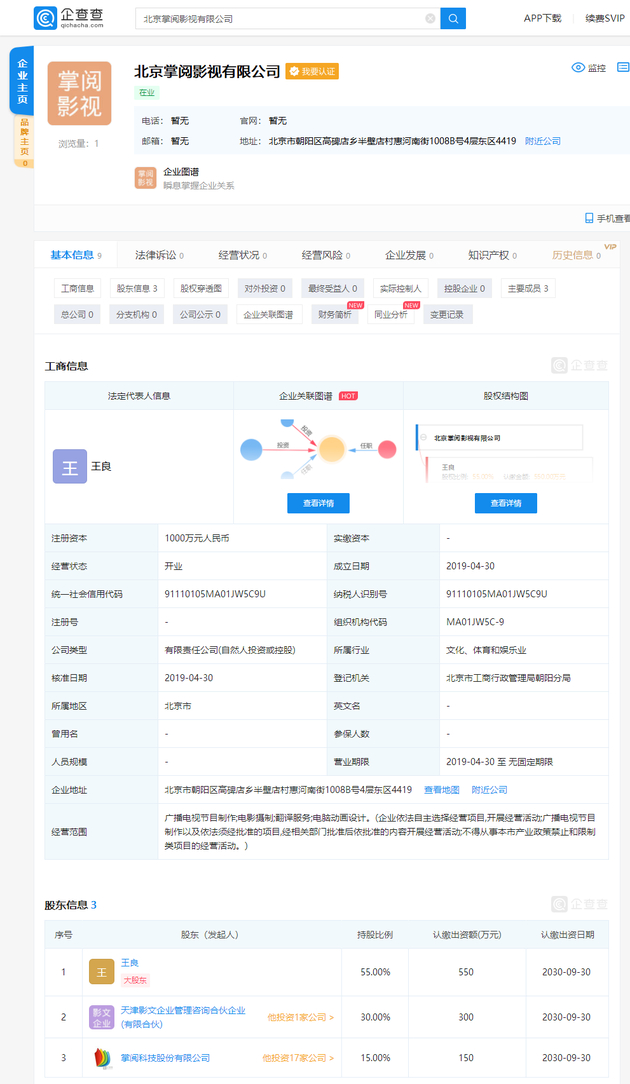The height and width of the screenshot is (1084, 630).
Task: Expand 他投资1家公司 link
Action: click(300, 1017)
